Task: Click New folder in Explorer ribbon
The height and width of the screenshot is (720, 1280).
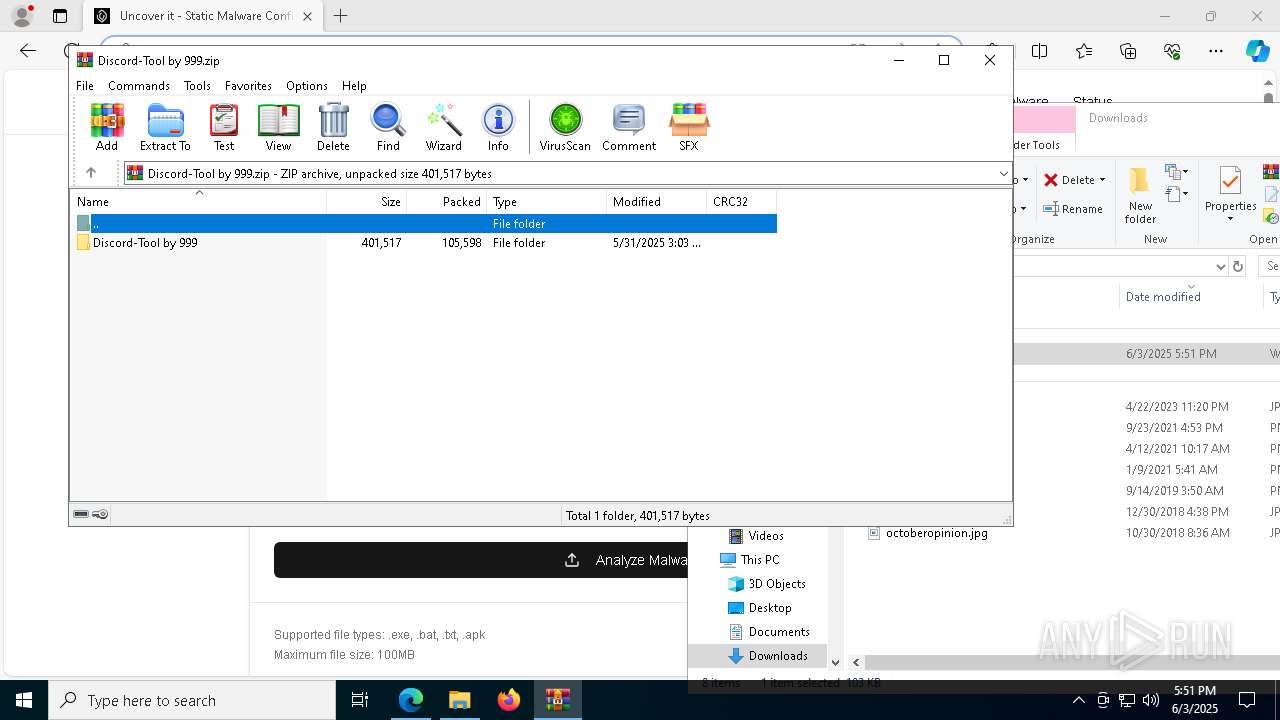Action: click(x=1140, y=196)
